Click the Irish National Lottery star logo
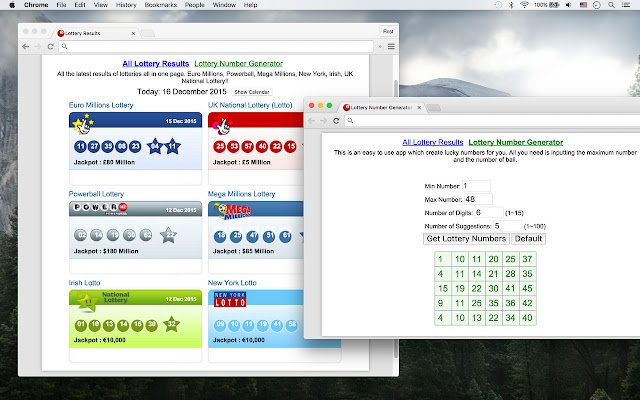Viewport: 640px width, 400px height. pos(87,303)
